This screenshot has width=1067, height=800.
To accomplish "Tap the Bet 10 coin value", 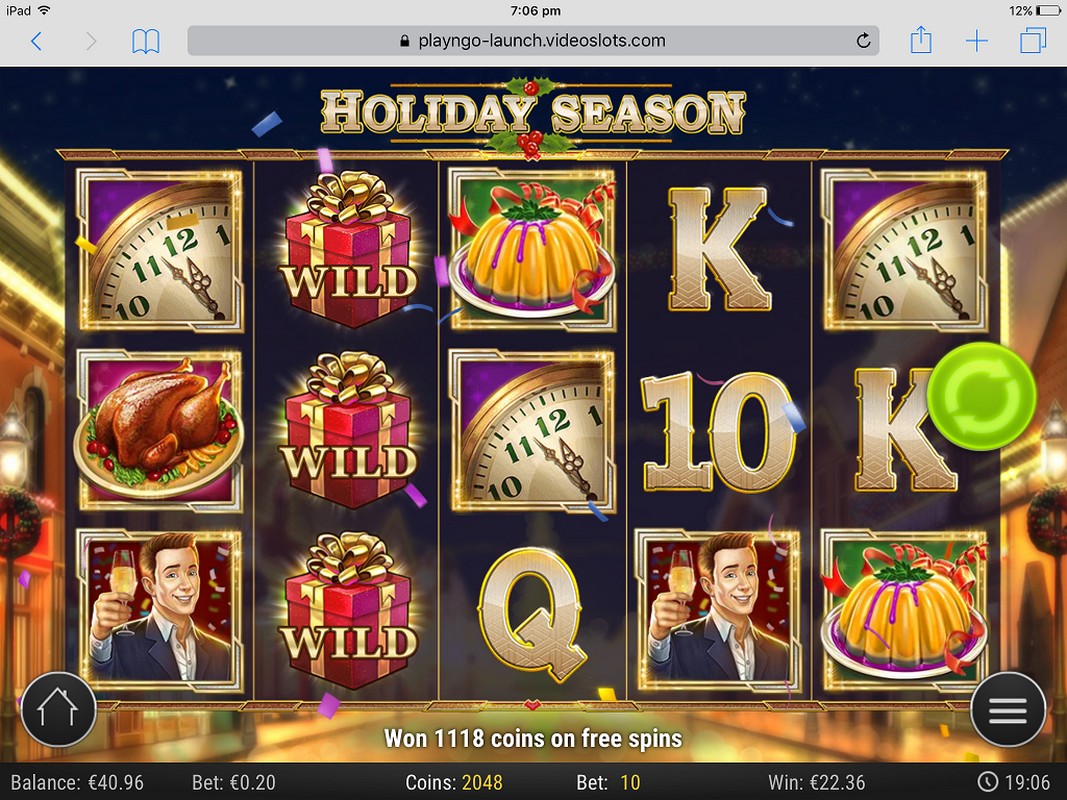I will 608,782.
